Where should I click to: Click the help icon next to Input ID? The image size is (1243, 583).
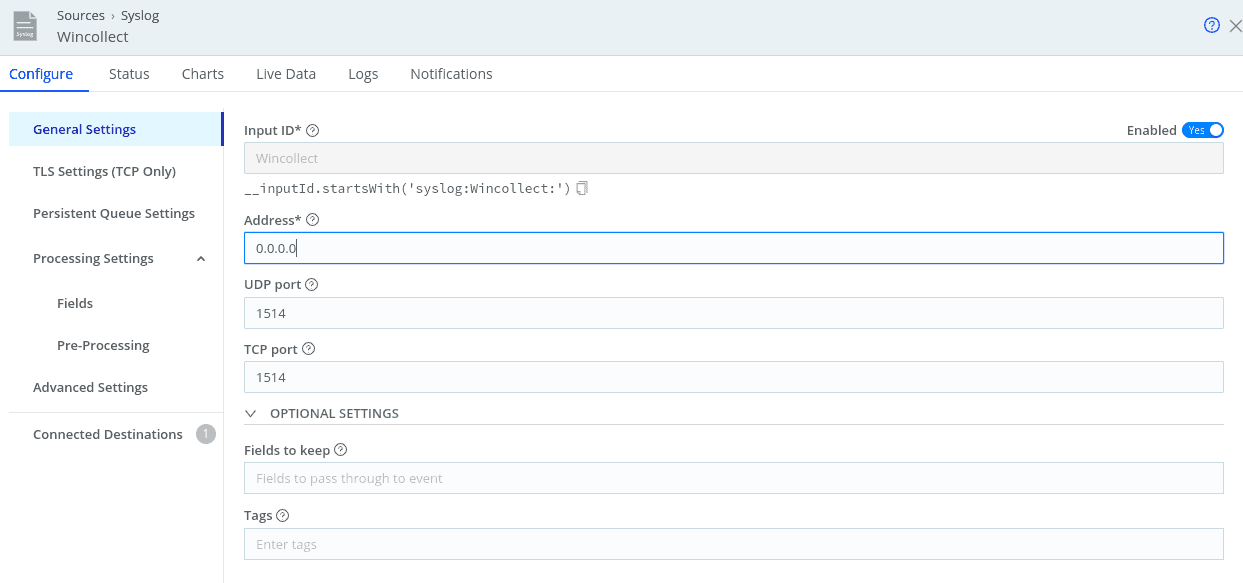point(312,130)
